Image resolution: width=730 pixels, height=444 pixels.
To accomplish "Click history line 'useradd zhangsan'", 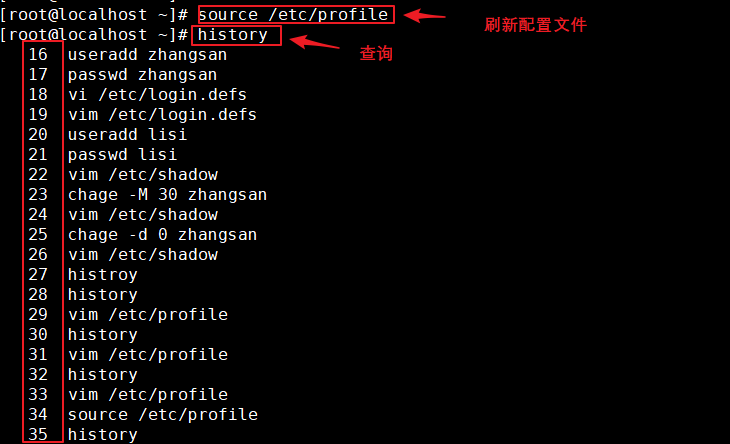I will 147,55.
